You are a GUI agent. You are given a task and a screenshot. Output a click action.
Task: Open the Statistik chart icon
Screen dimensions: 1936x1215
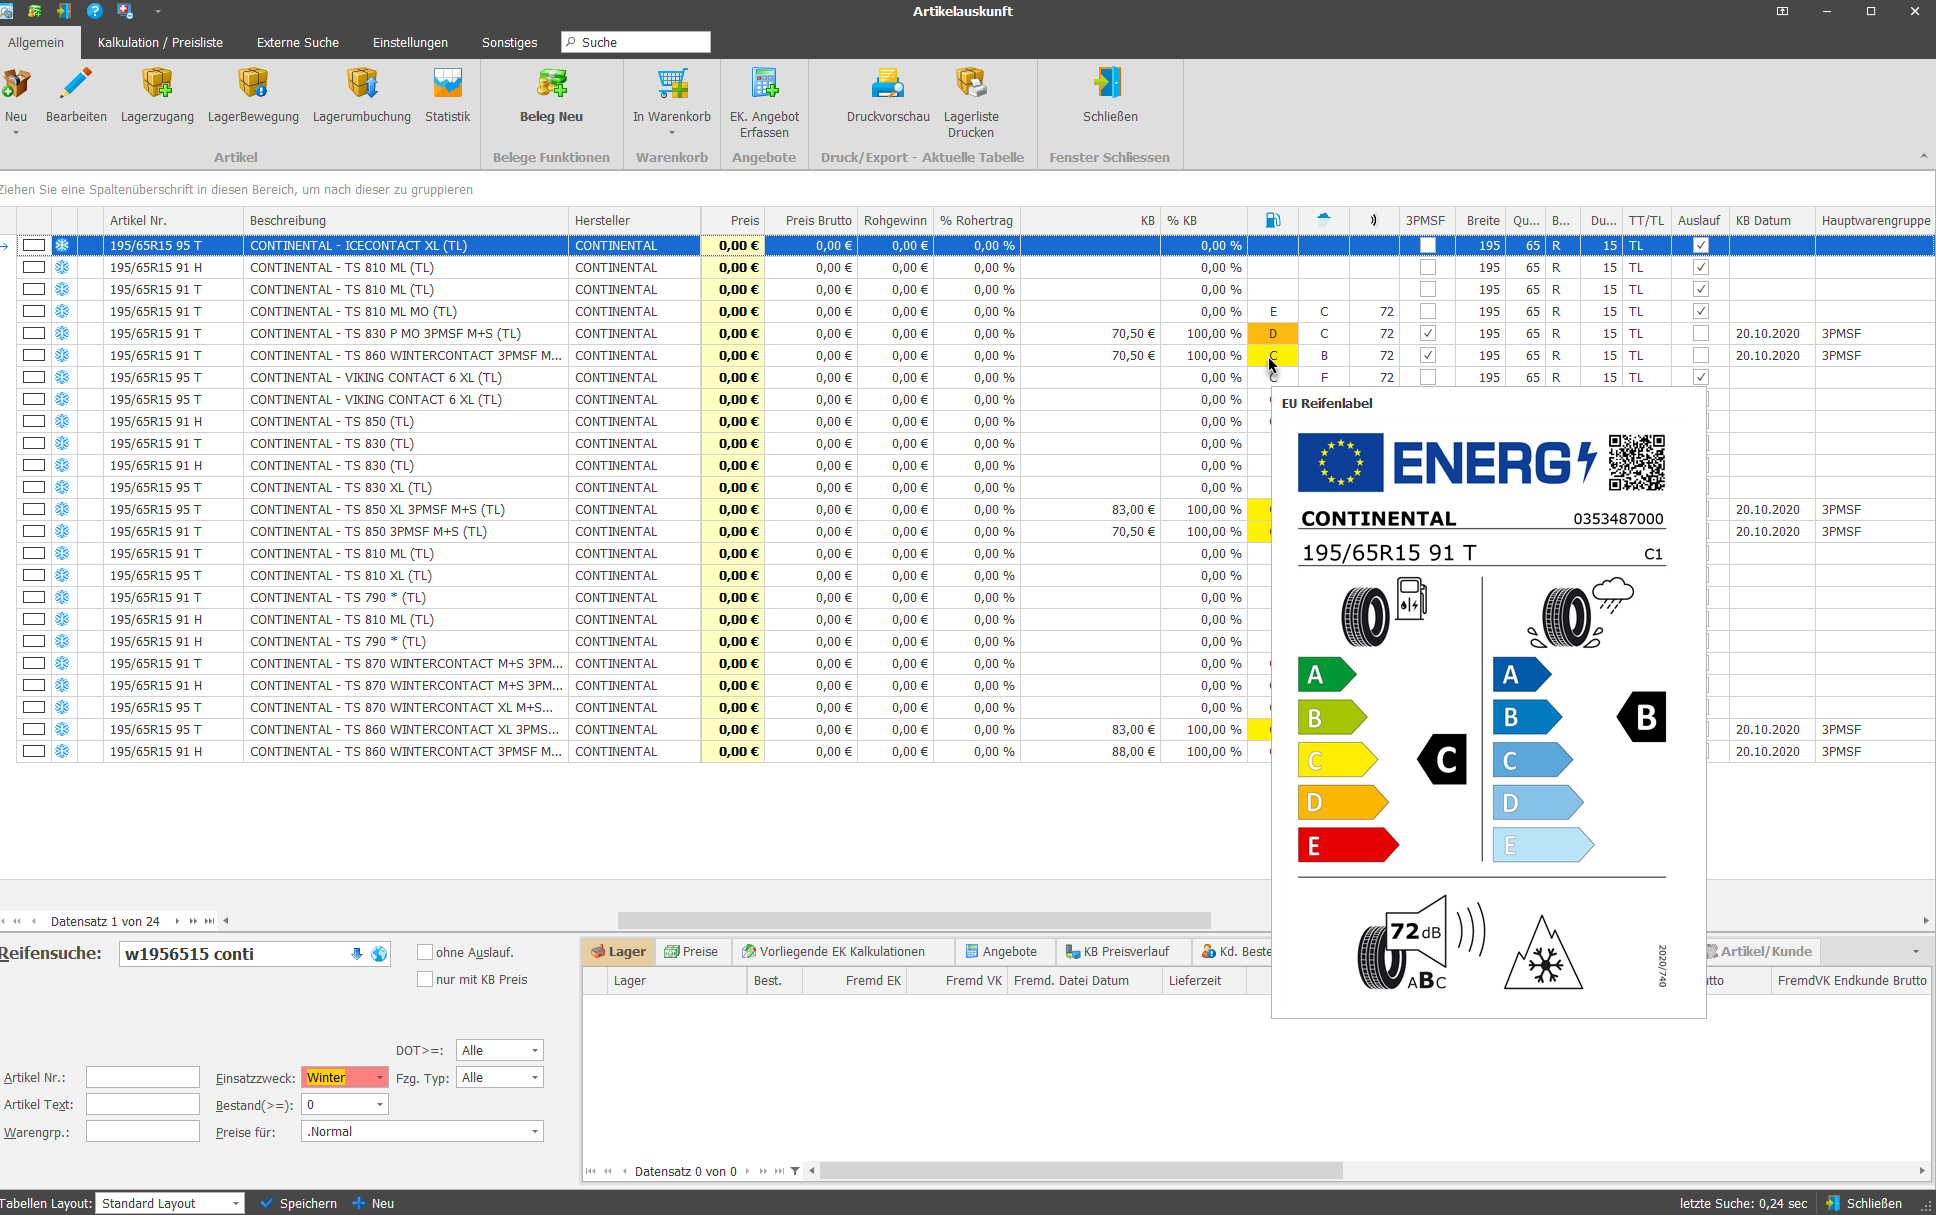447,83
